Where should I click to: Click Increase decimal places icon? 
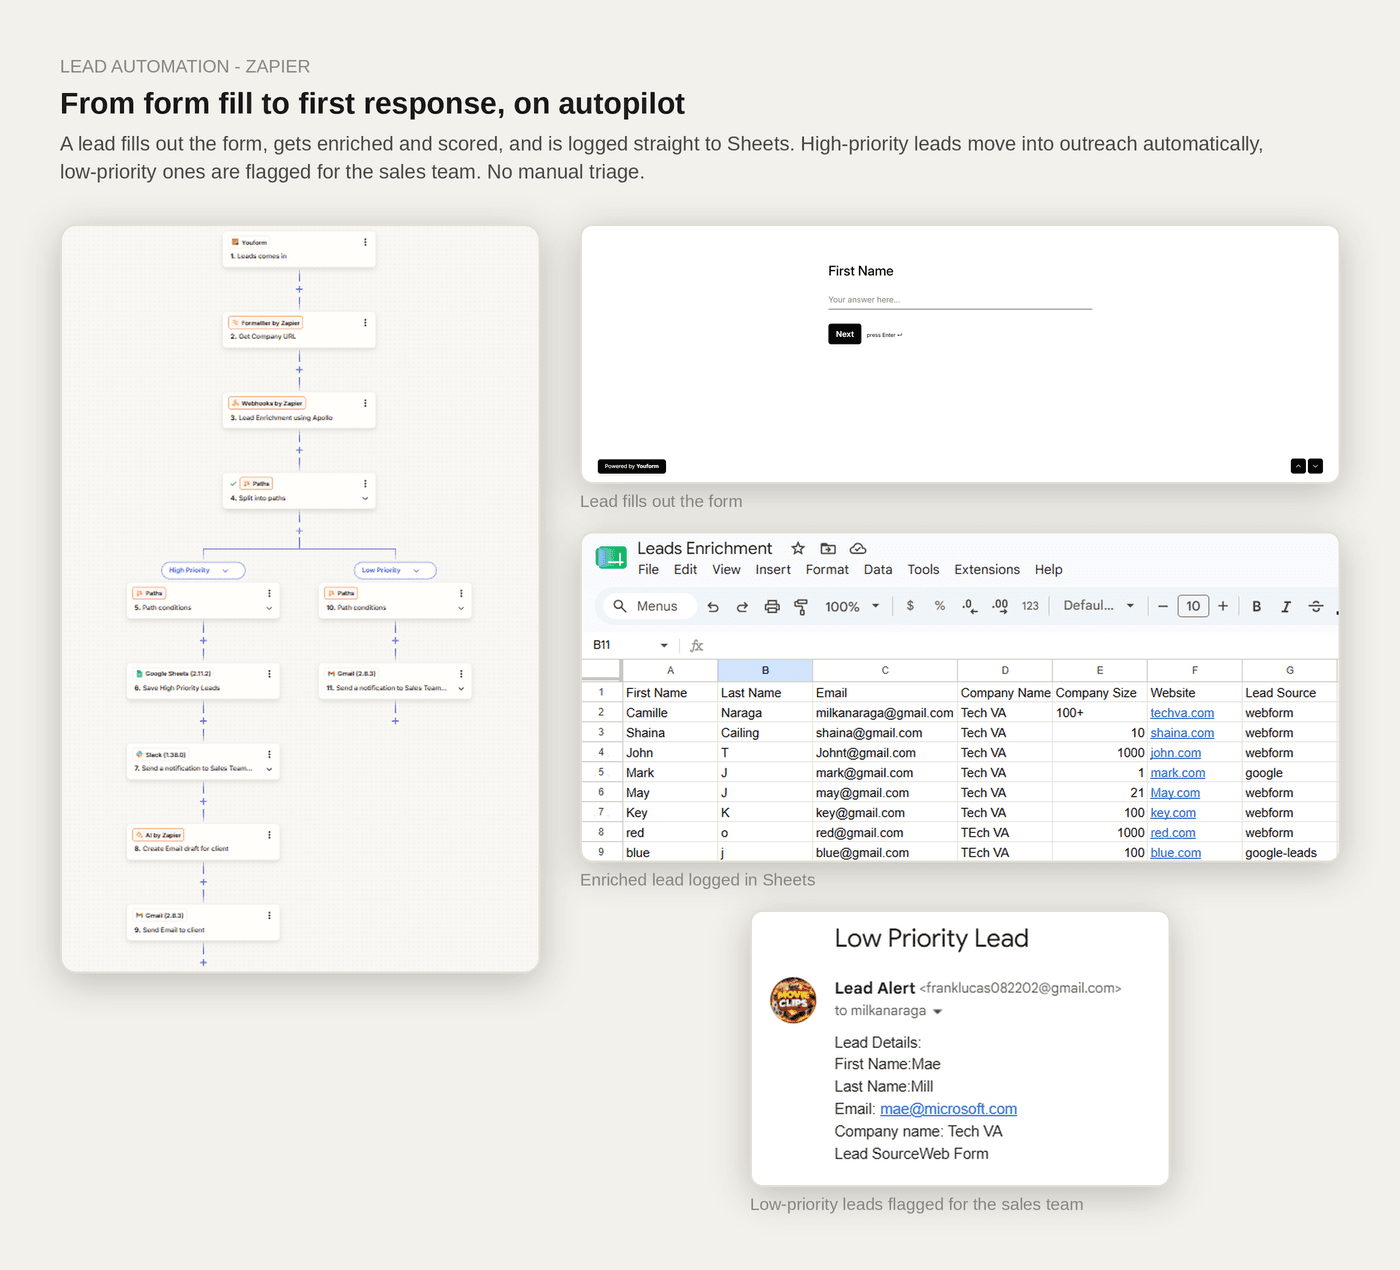1000,606
